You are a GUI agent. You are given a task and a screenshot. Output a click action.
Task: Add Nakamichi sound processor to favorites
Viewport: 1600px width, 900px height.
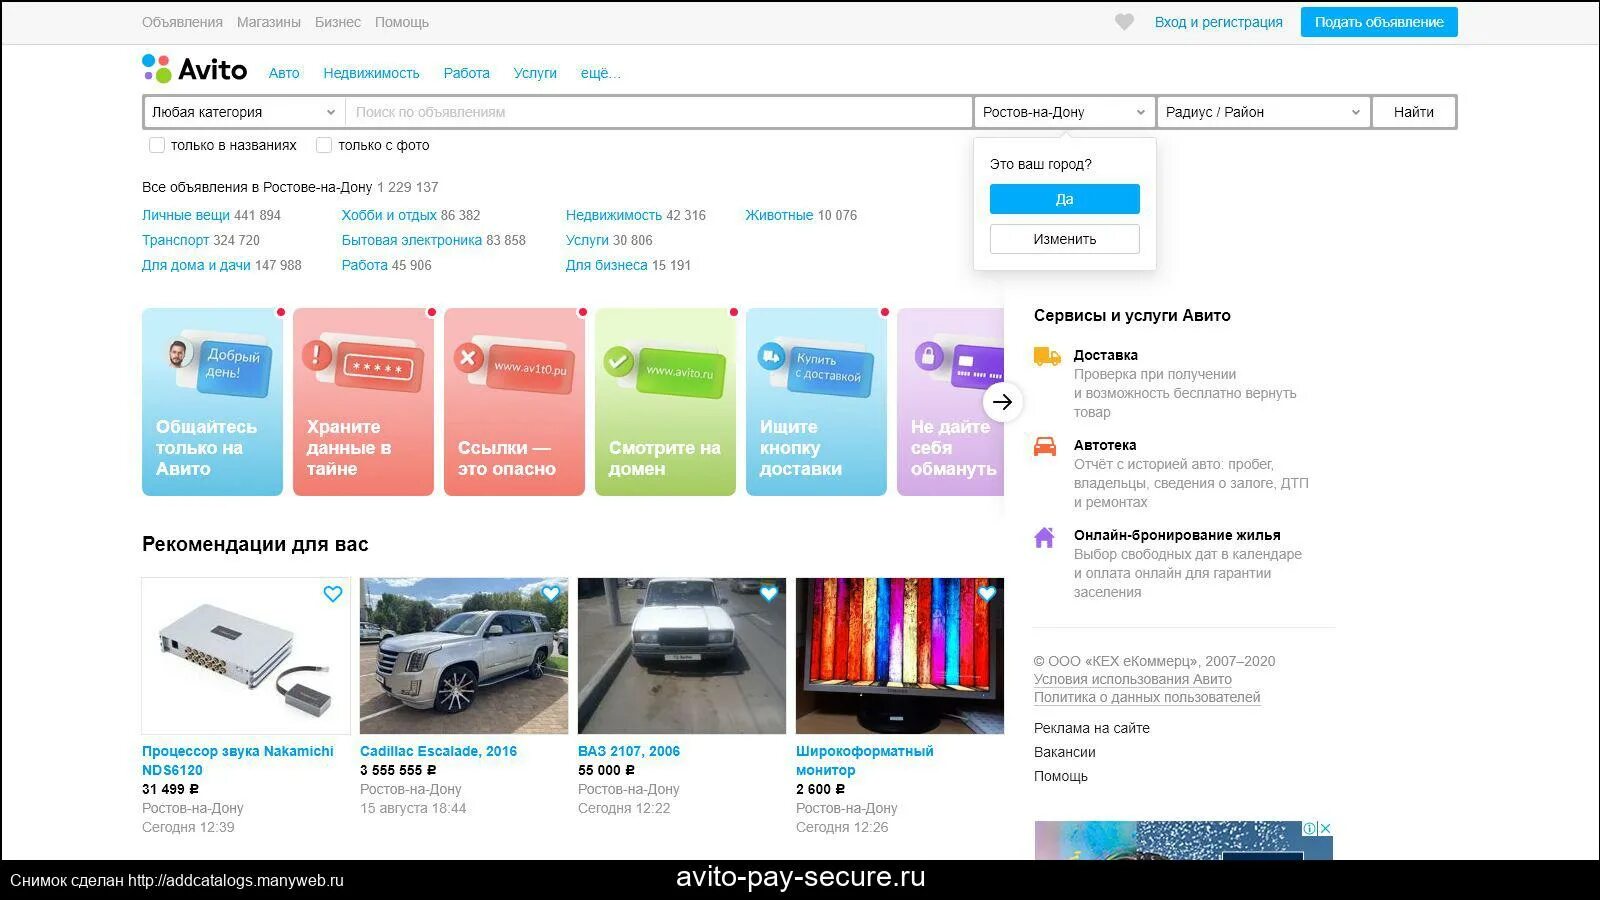[x=333, y=594]
